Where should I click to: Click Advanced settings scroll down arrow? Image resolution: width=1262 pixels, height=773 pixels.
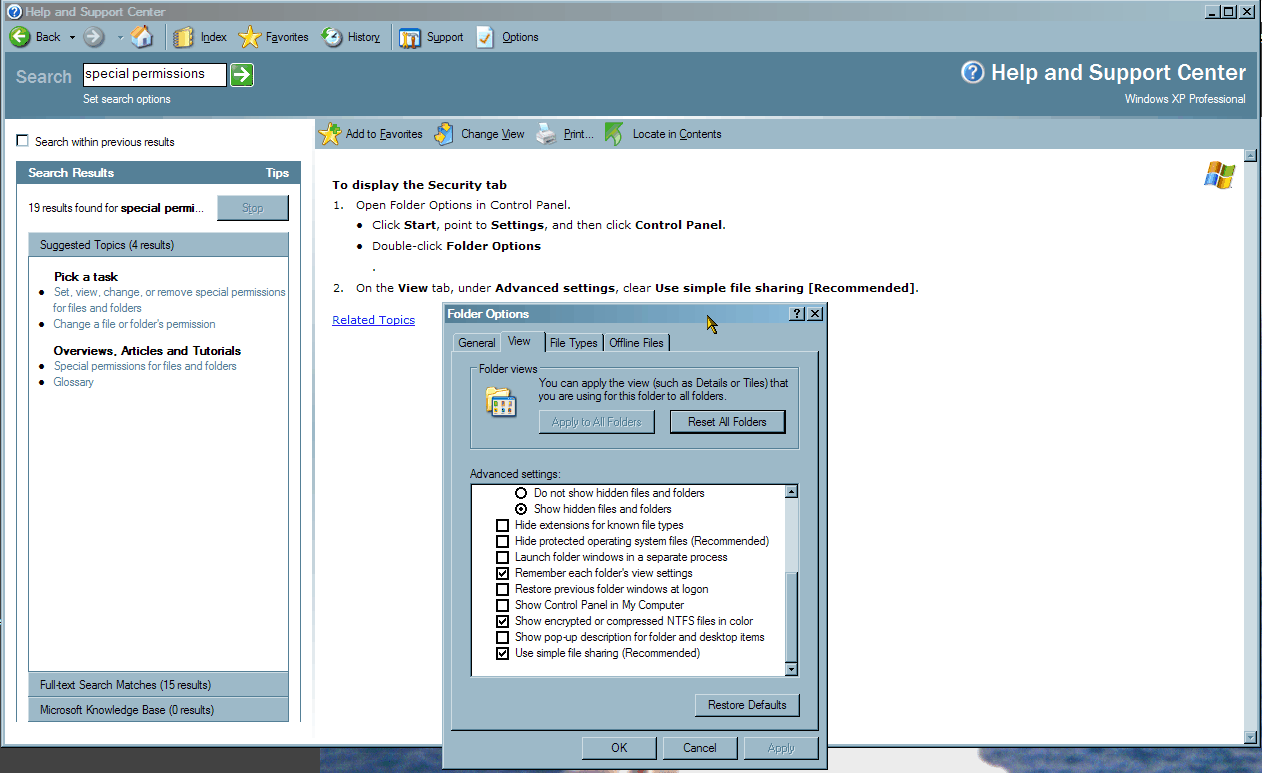point(791,669)
